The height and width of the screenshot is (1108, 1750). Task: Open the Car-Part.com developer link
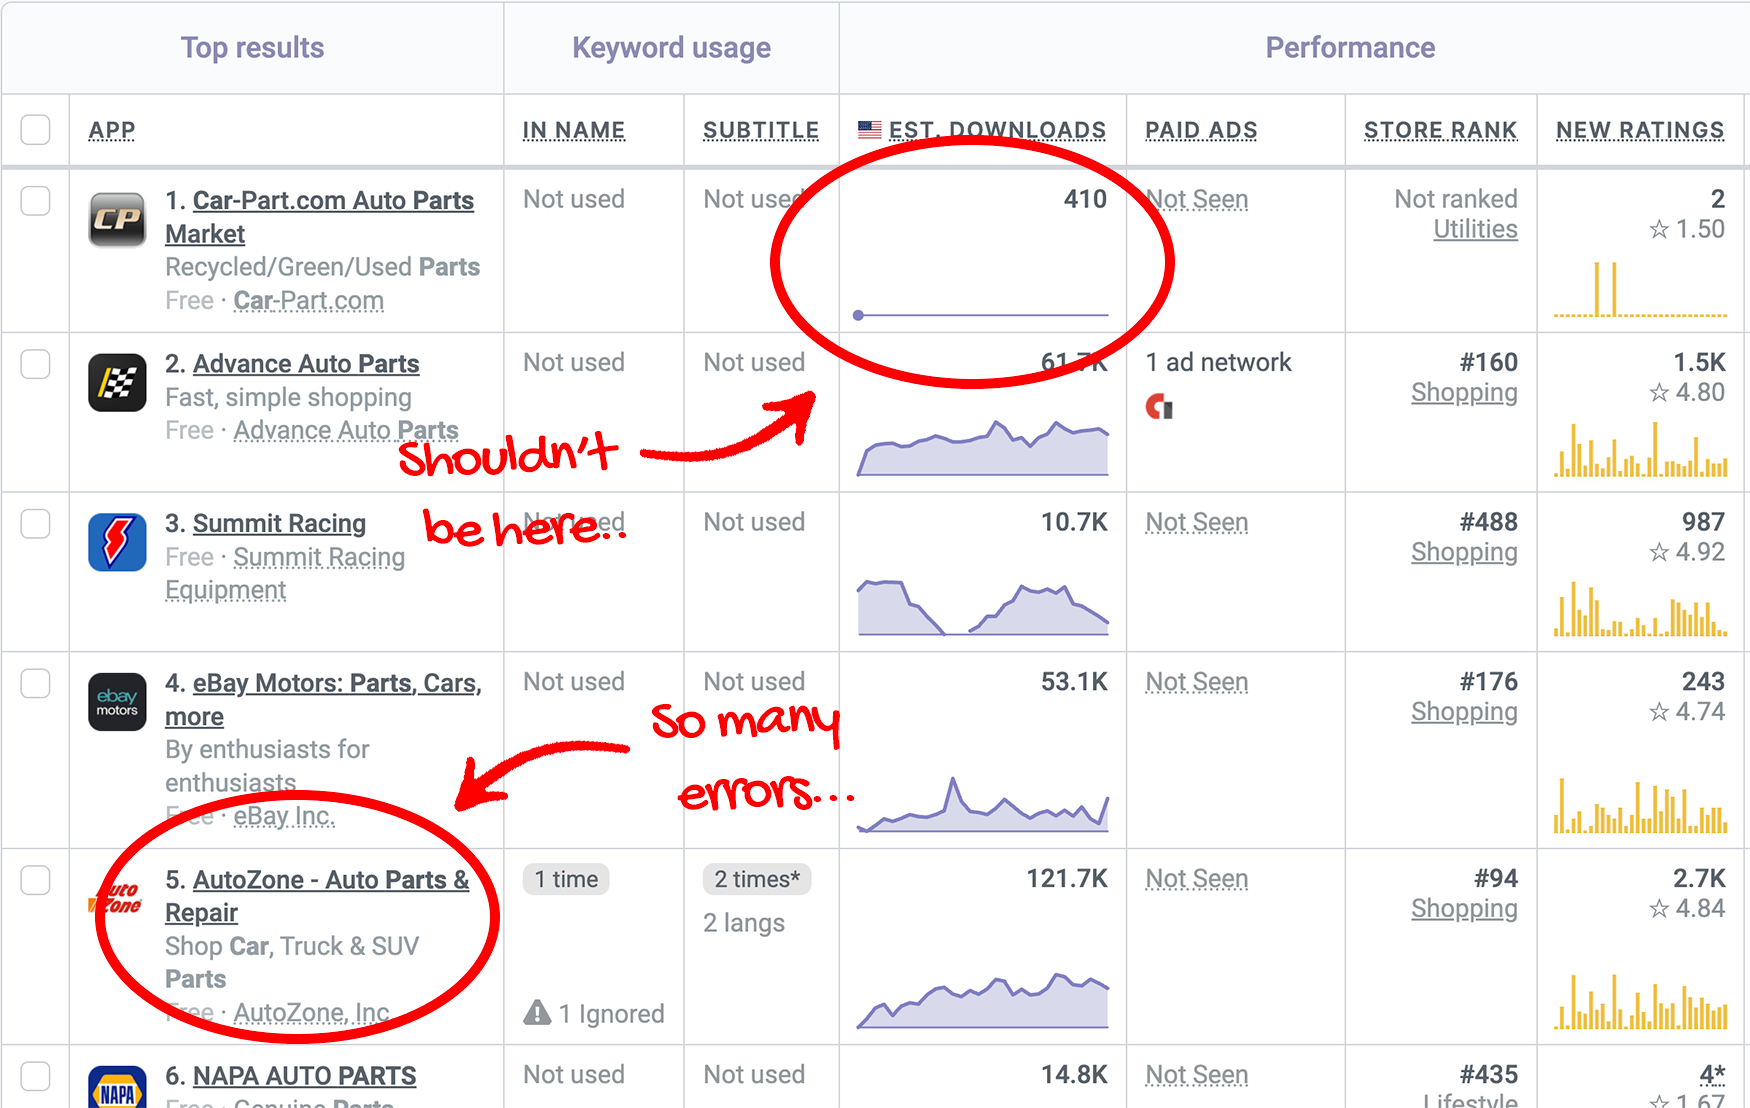[x=309, y=301]
